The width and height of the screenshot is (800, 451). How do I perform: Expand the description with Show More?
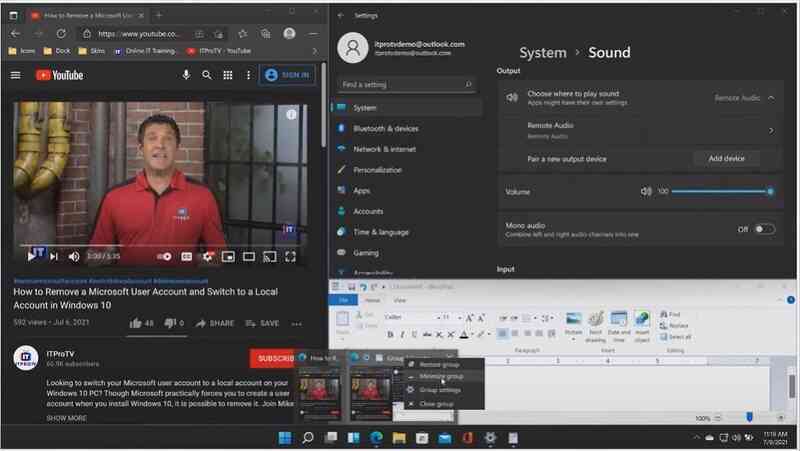66,418
